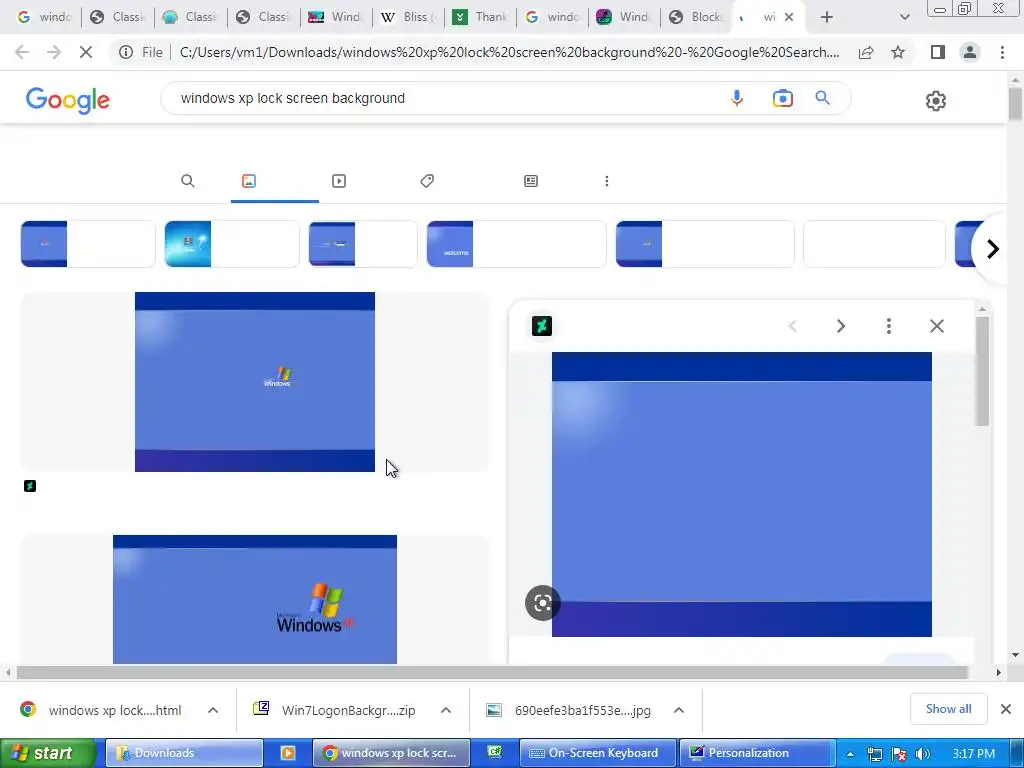
Task: Click the Lens search icon on preview image
Action: click(x=543, y=603)
